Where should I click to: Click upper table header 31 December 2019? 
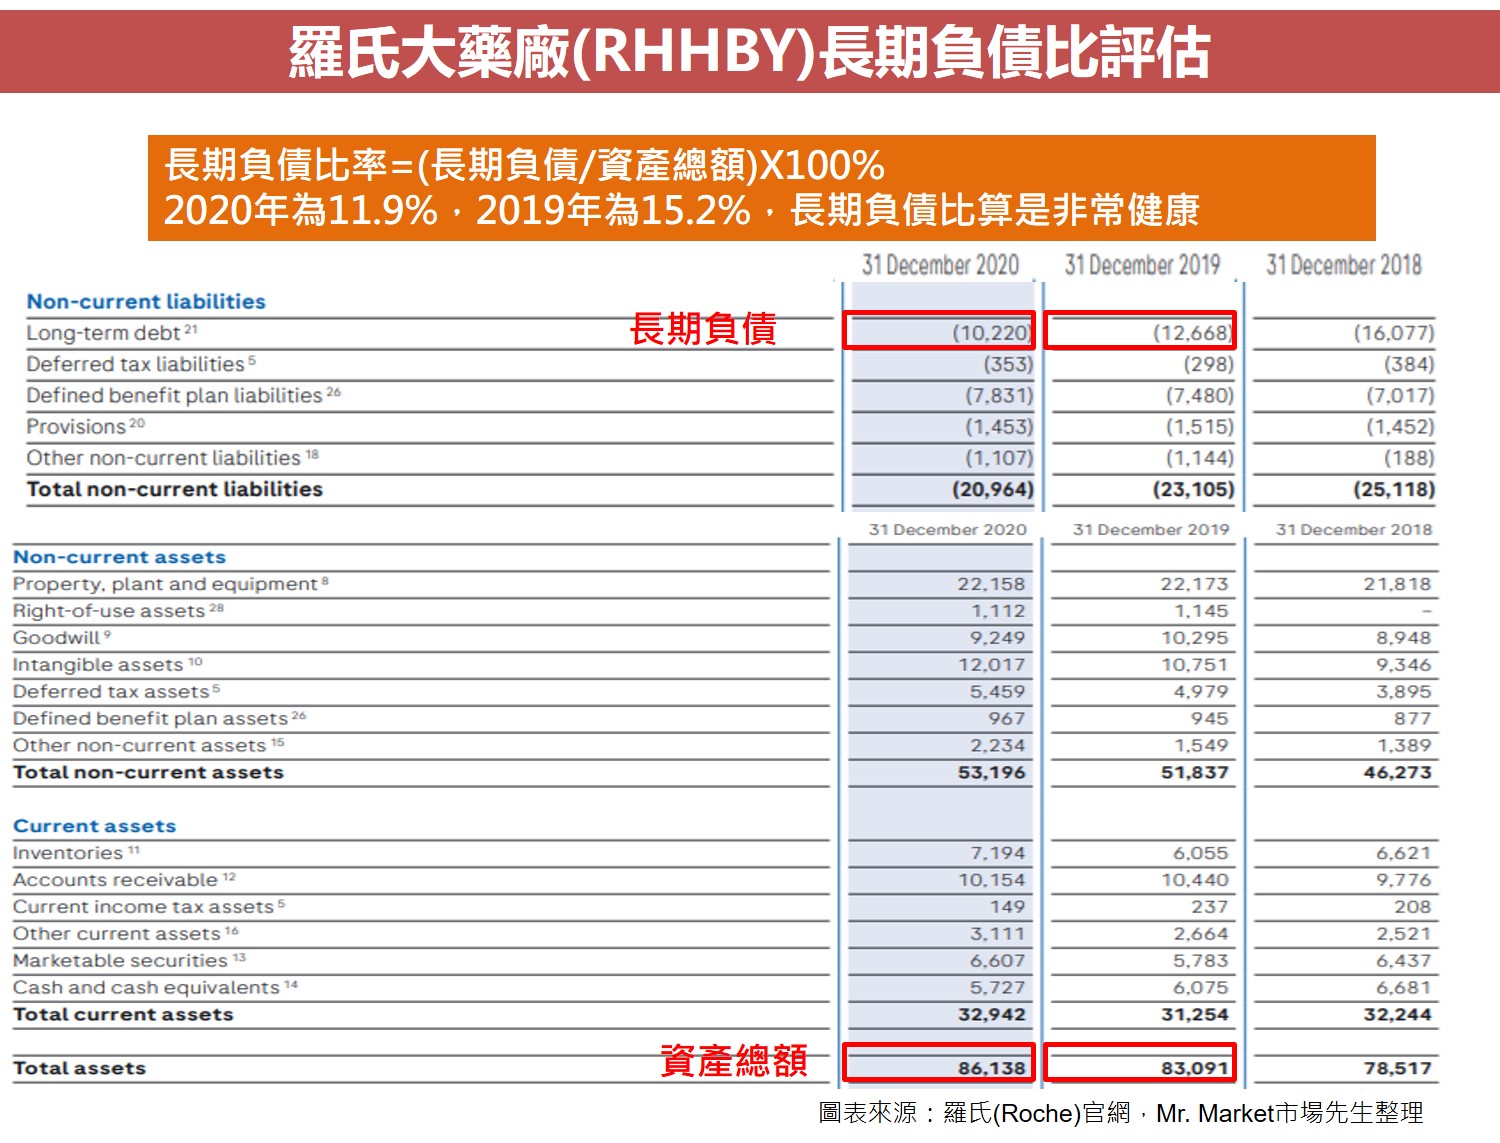[x=1142, y=265]
